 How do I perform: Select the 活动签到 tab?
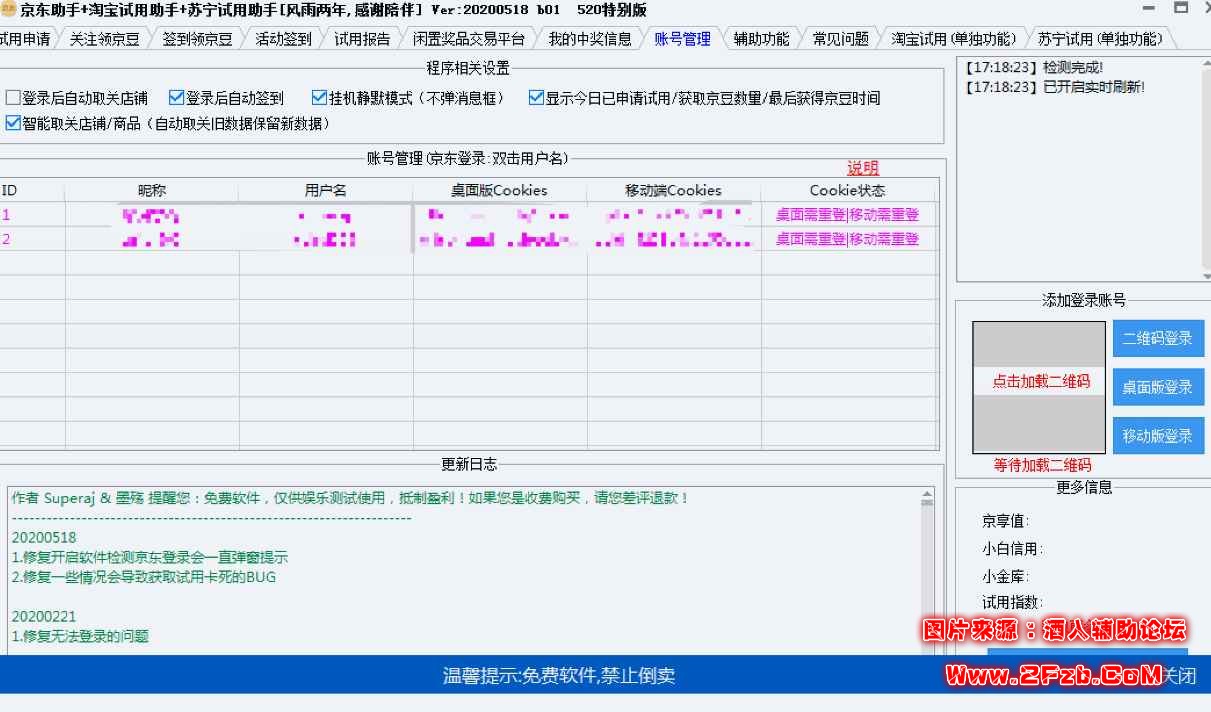tap(283, 39)
